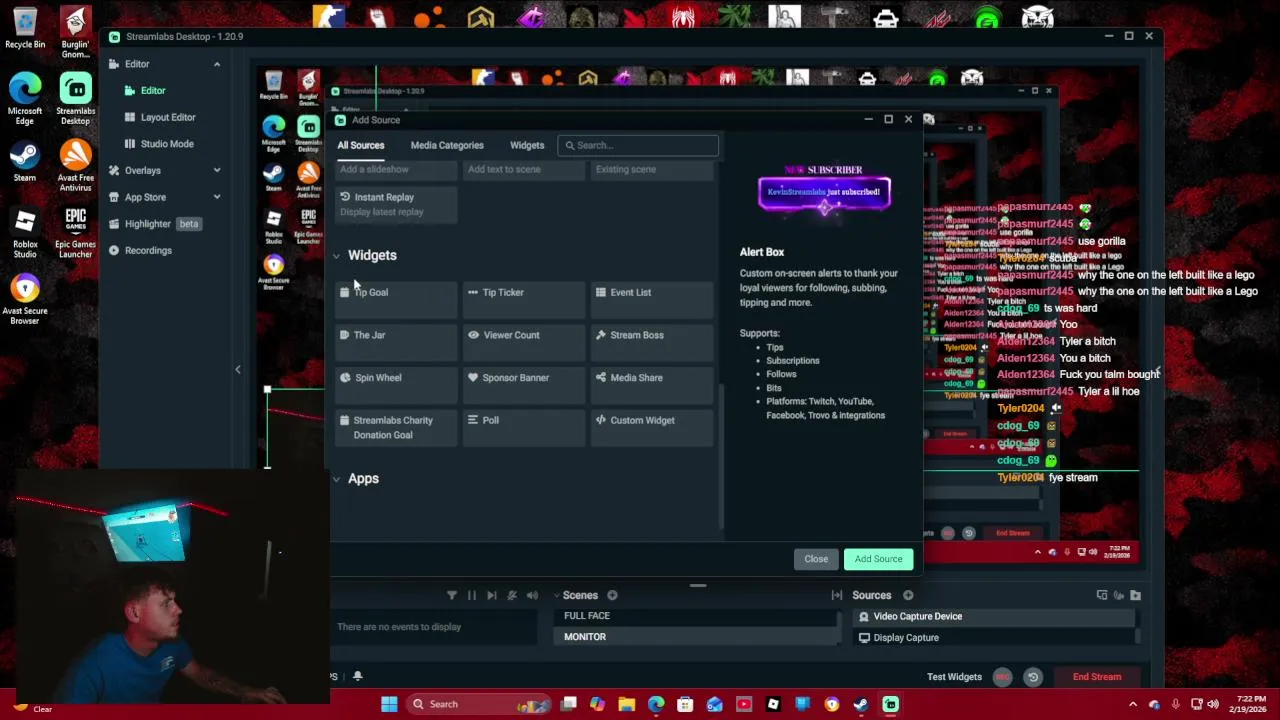Toggle the muted alerts icon in events
1280x720 pixels.
pyautogui.click(x=512, y=596)
